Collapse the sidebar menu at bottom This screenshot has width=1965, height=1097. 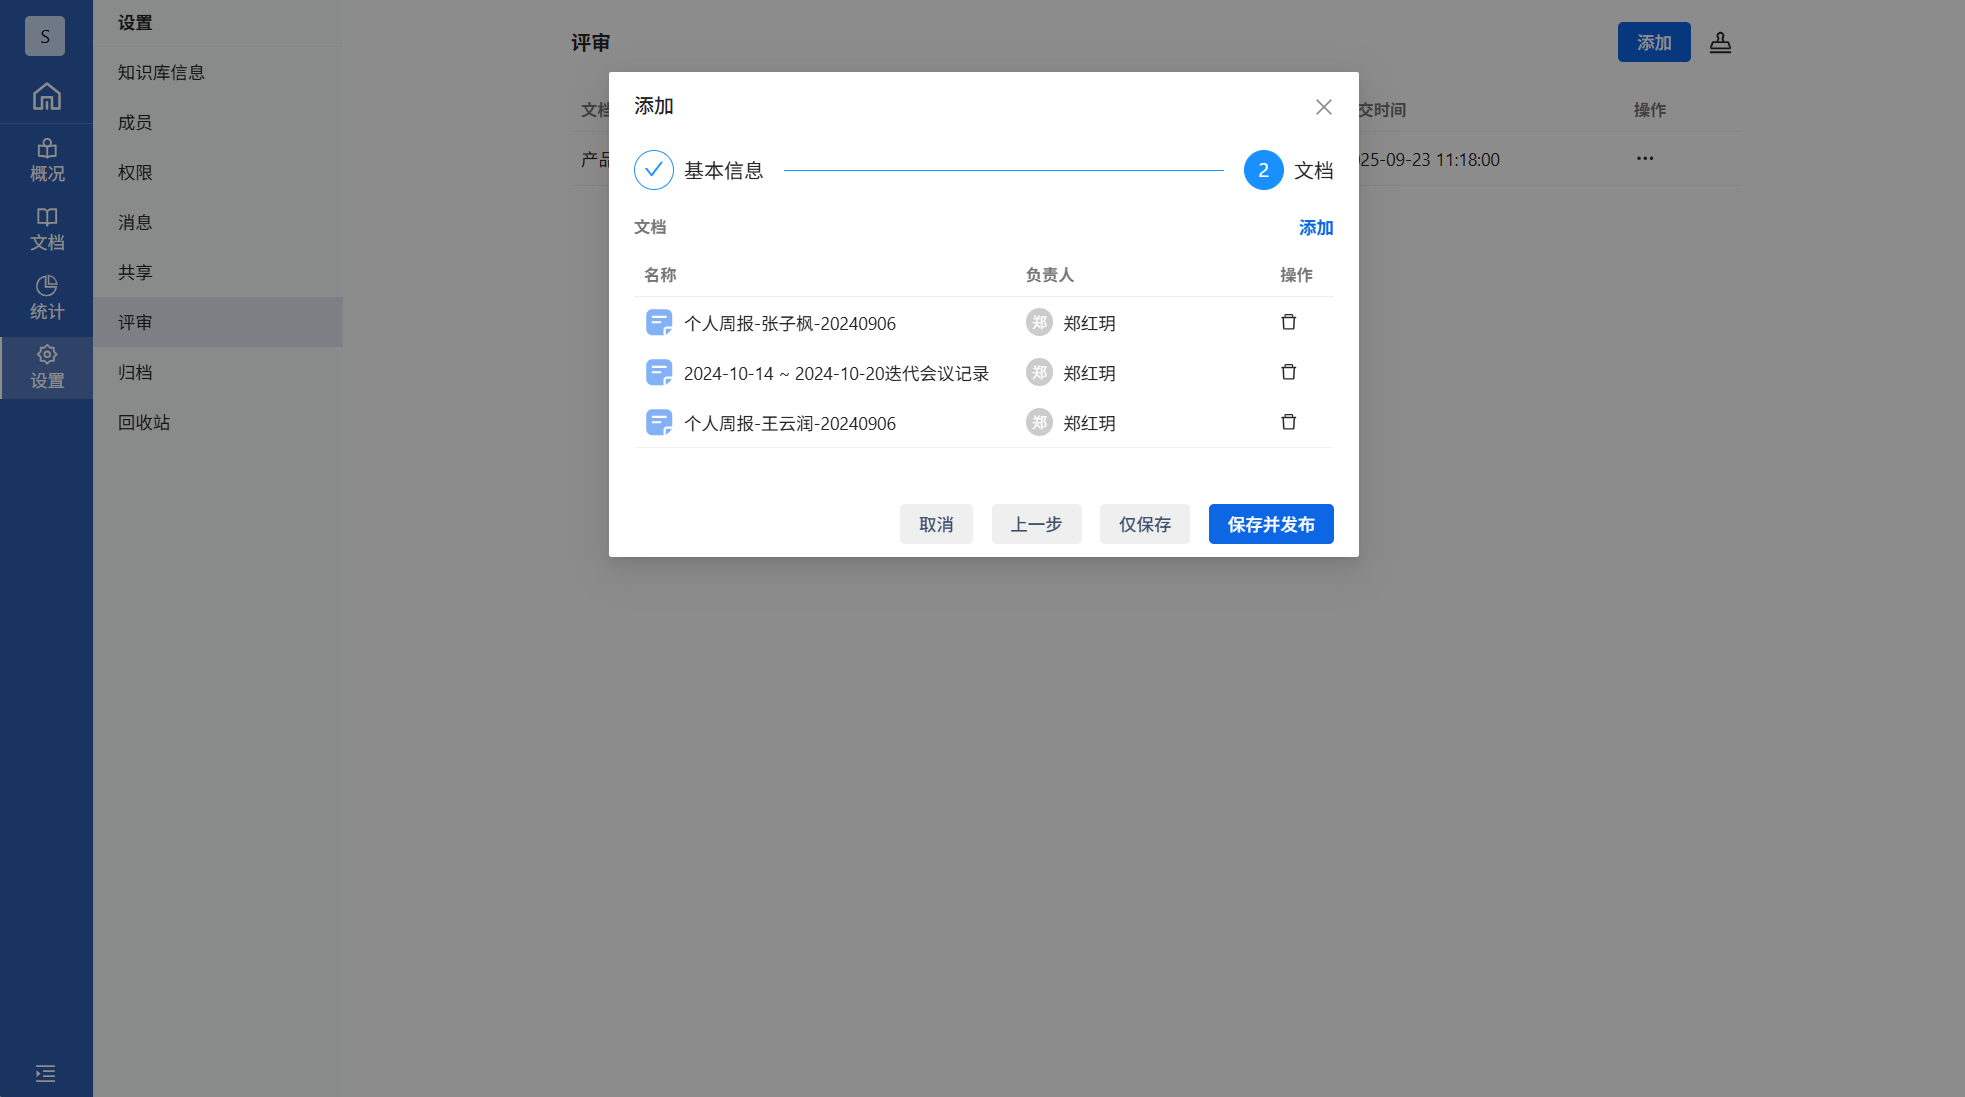(x=46, y=1073)
